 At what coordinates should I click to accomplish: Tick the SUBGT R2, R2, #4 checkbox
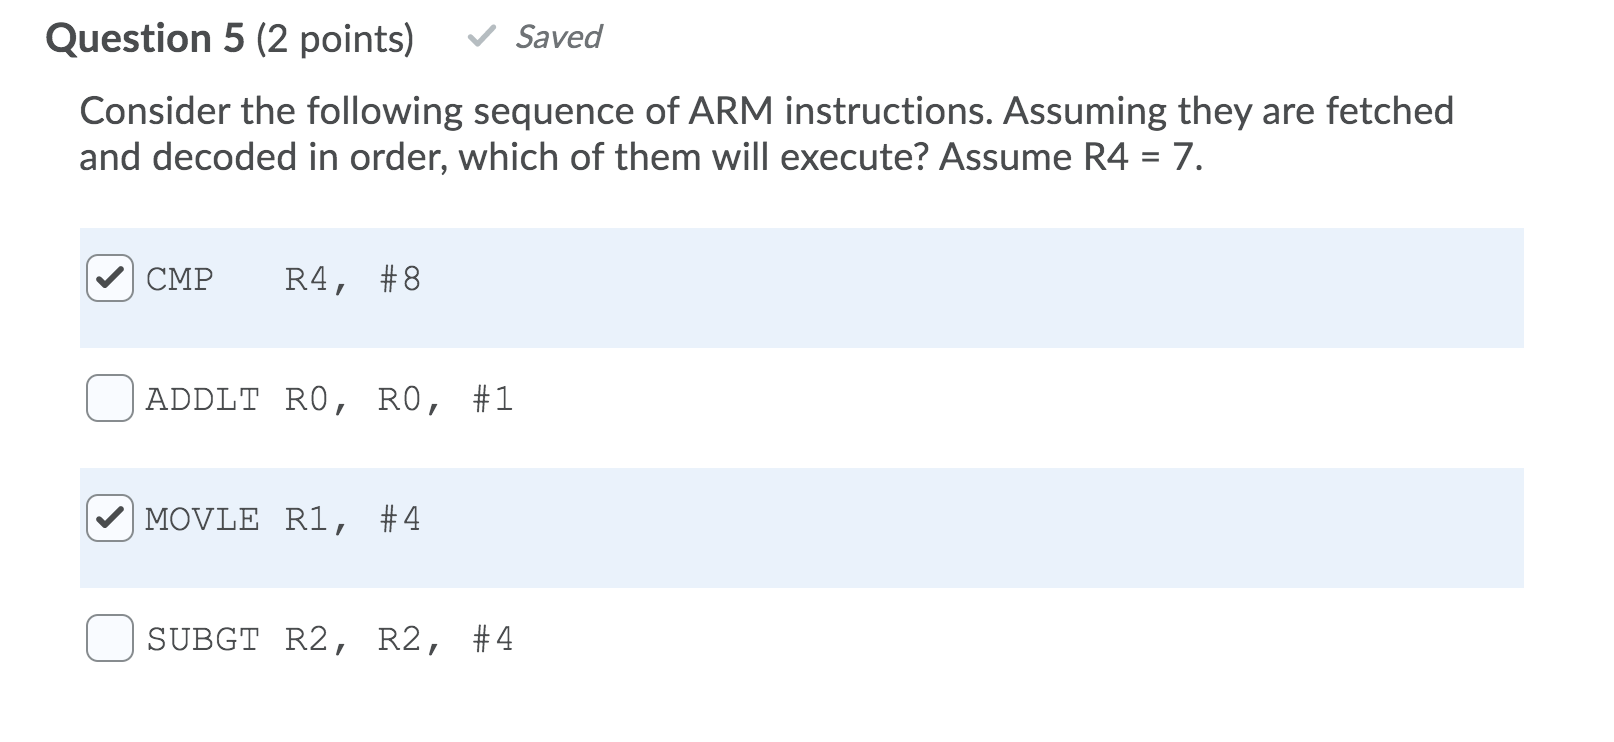[x=109, y=638]
